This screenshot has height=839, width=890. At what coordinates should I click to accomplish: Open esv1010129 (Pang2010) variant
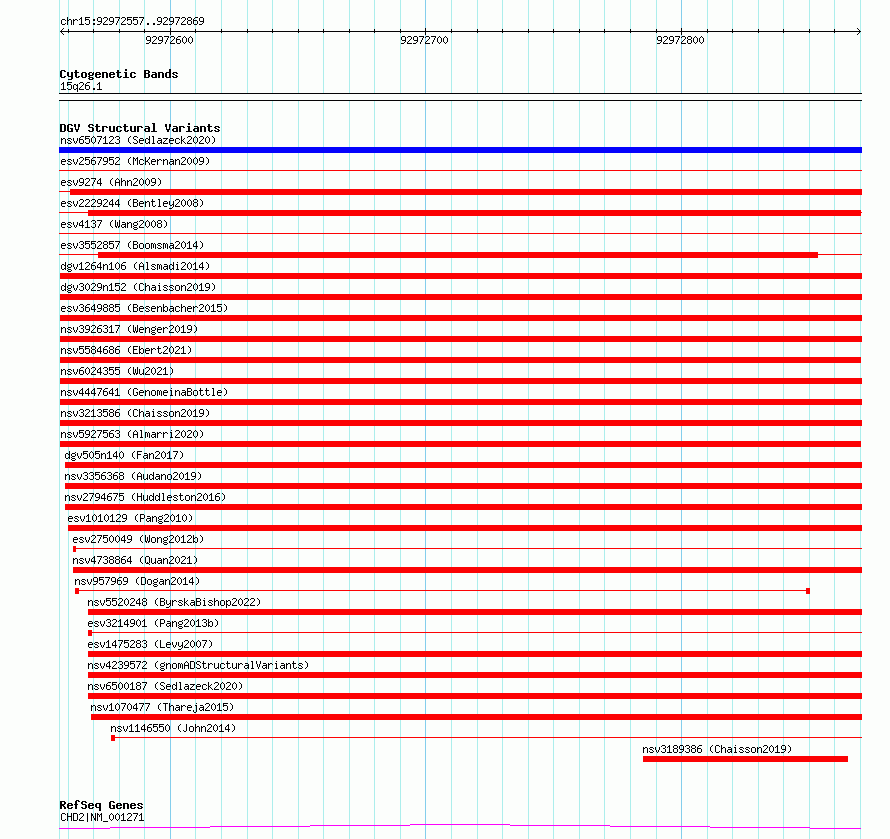tap(130, 518)
